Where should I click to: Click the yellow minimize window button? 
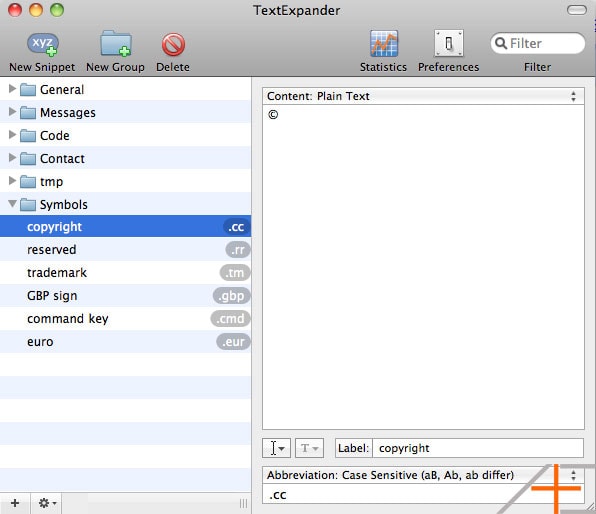(x=36, y=10)
